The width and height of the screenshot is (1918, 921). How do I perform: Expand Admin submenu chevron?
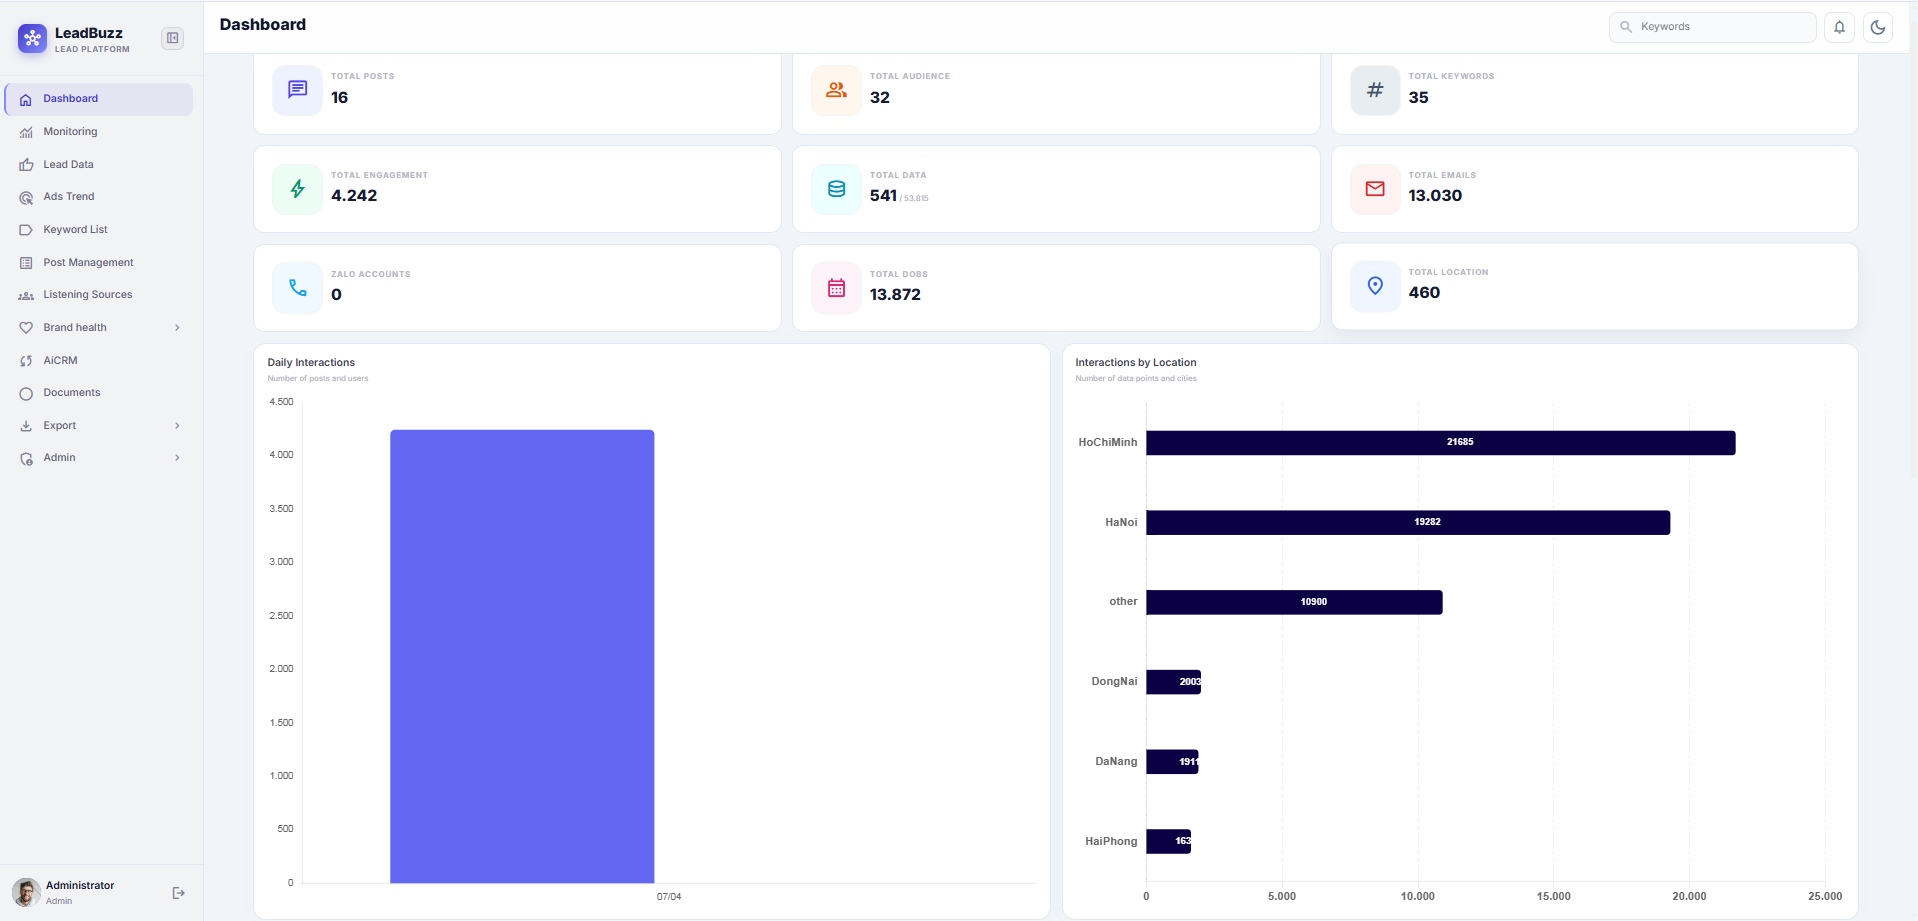[x=177, y=458]
